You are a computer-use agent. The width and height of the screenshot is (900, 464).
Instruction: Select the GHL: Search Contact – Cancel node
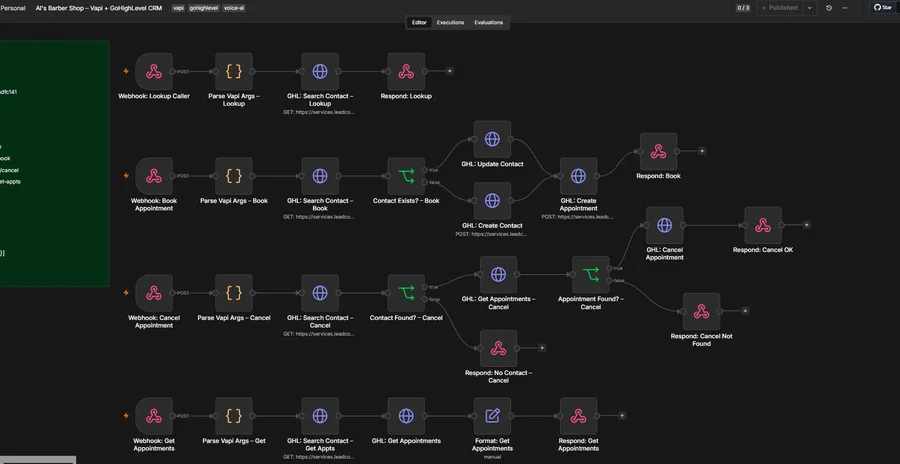320,293
